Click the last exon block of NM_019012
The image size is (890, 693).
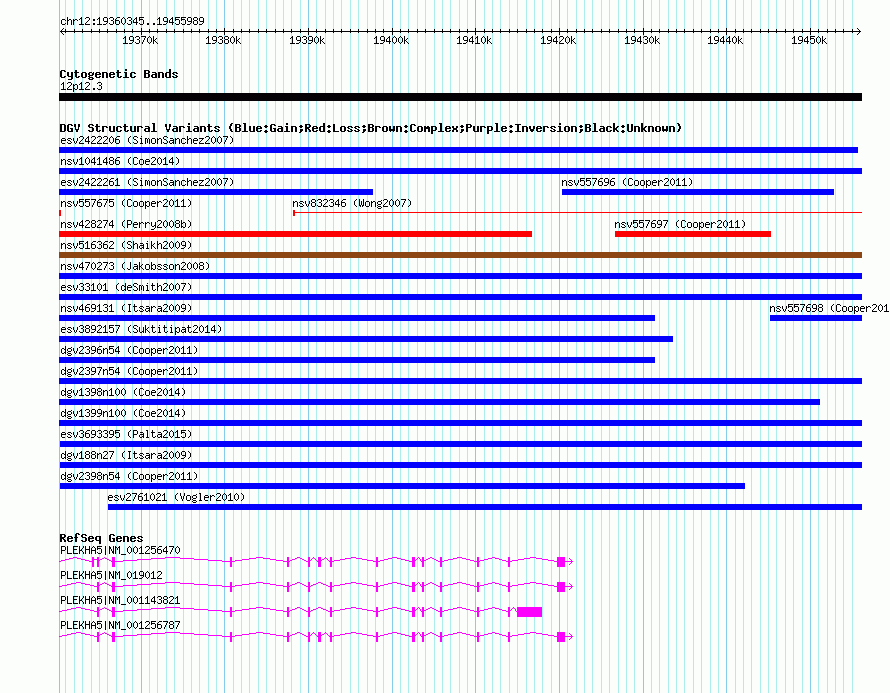pyautogui.click(x=561, y=587)
